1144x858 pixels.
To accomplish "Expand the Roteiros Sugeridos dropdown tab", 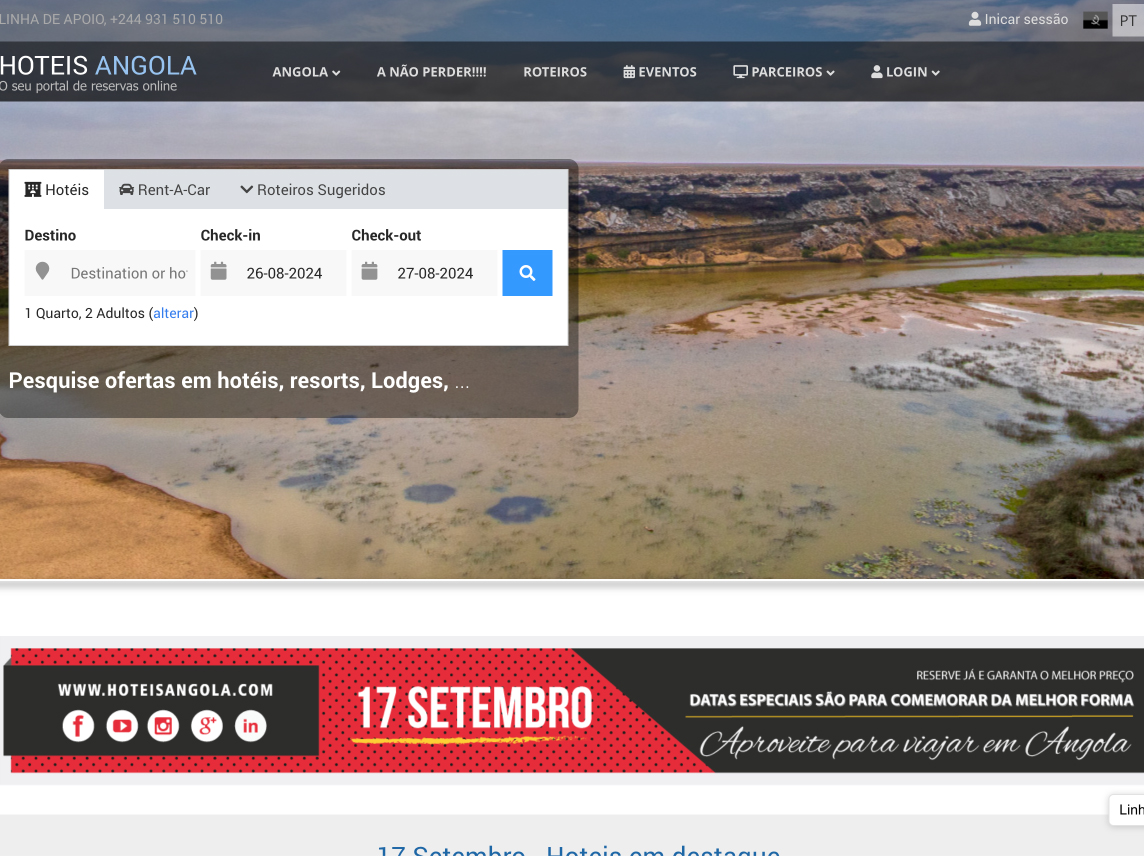I will pos(313,190).
